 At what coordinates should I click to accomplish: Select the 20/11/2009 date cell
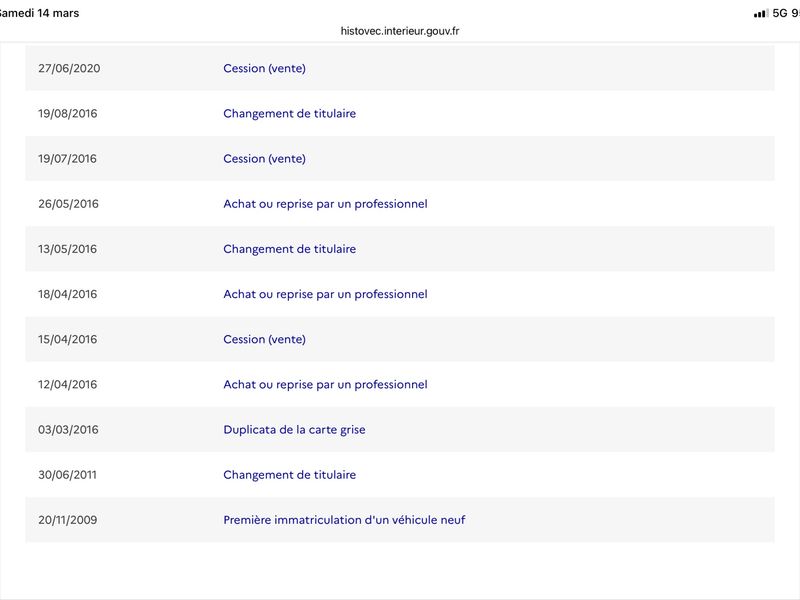68,520
